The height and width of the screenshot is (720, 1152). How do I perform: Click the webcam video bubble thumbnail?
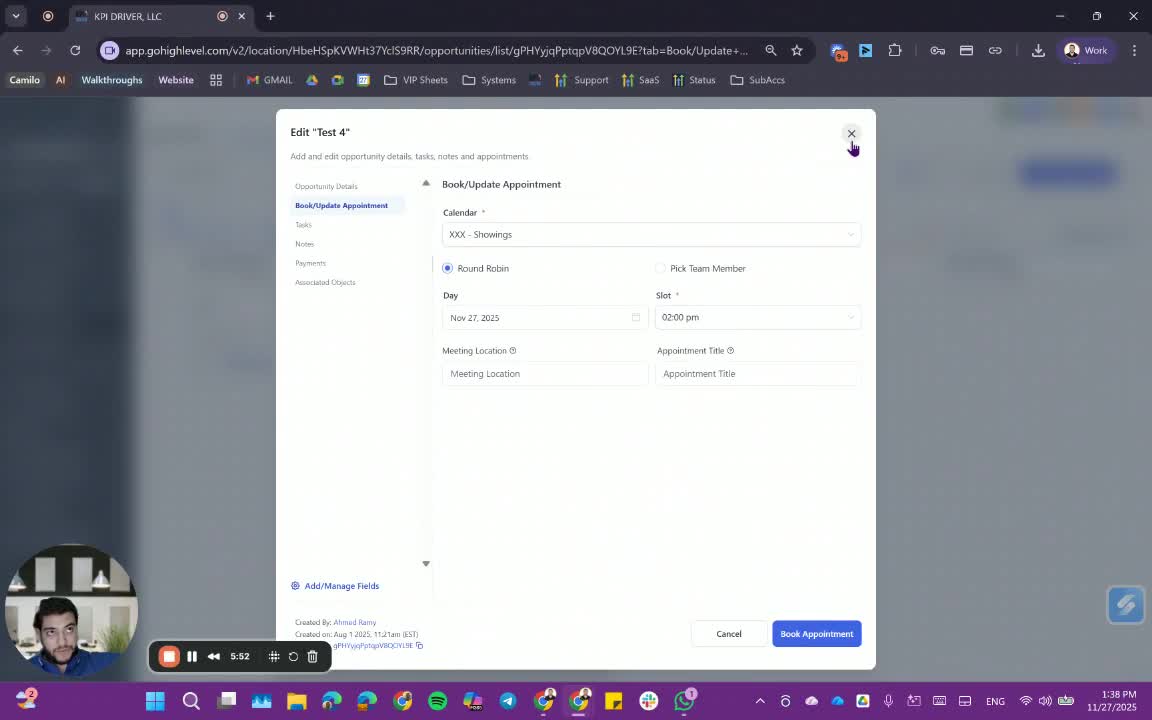tap(71, 610)
